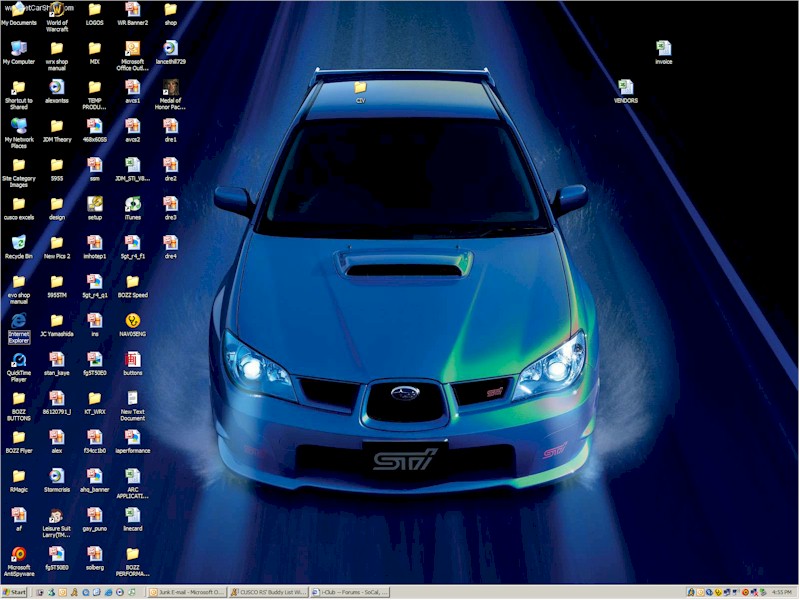Click the Start button
800x600 pixels.
[x=15, y=592]
